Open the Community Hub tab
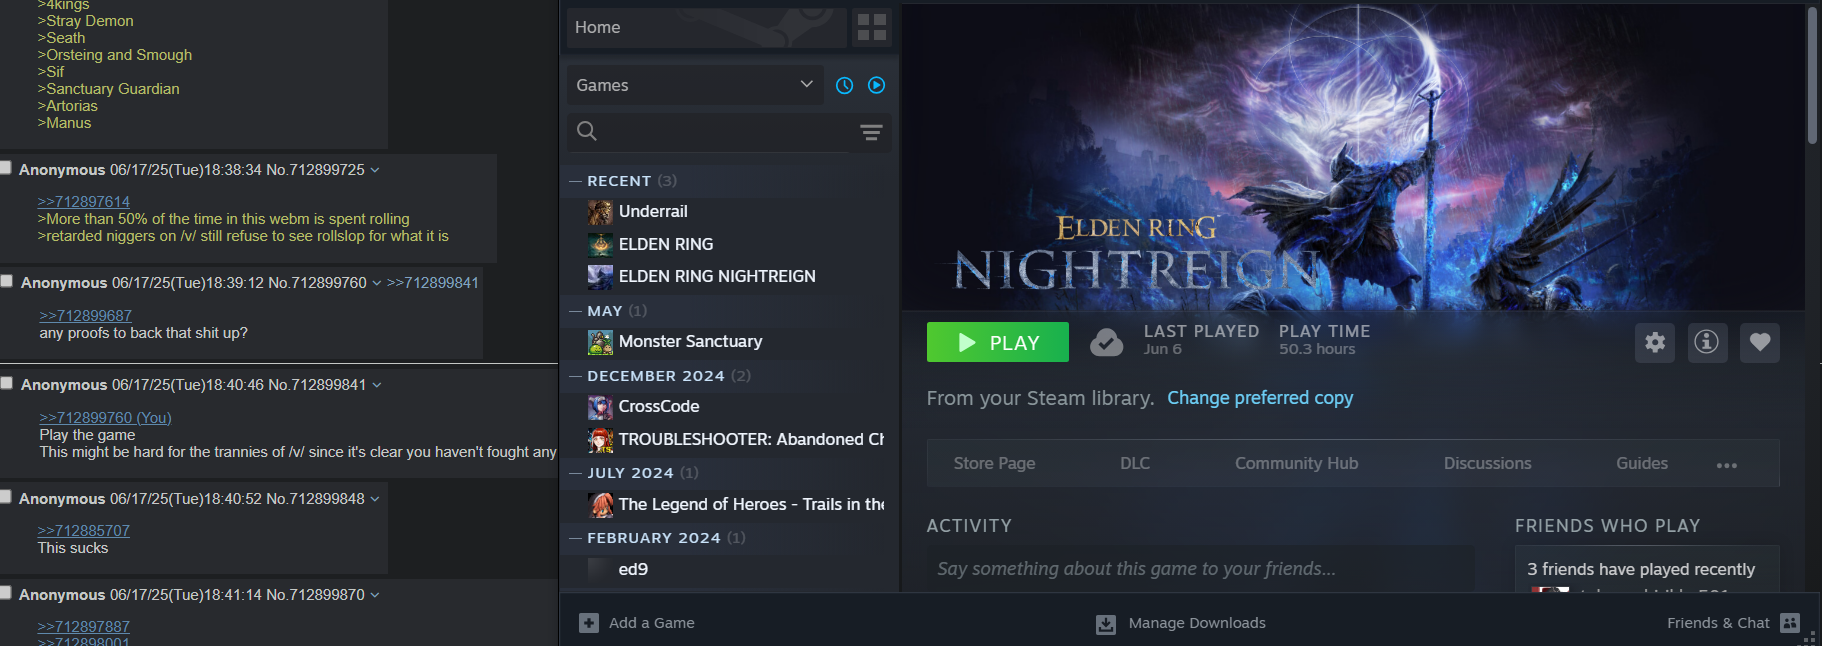Screen dimensions: 1822x646 point(1296,463)
